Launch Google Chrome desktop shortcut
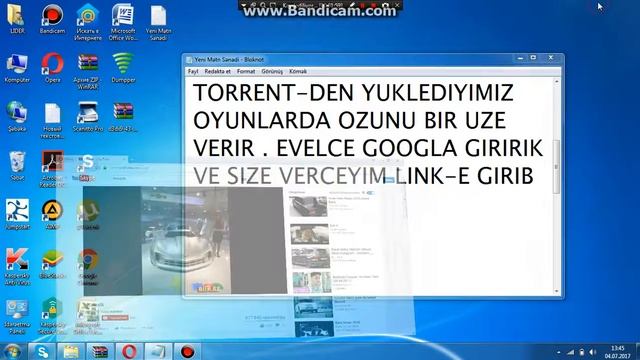 88,267
